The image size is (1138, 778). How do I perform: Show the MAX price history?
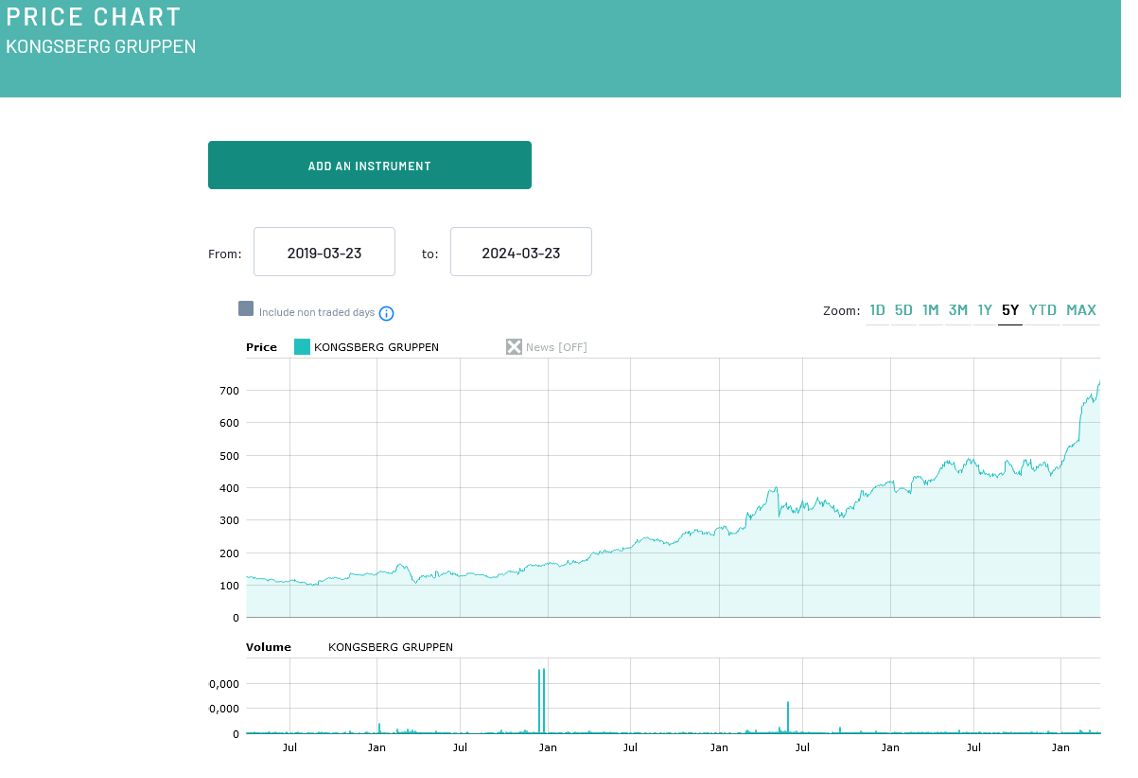pos(1081,310)
